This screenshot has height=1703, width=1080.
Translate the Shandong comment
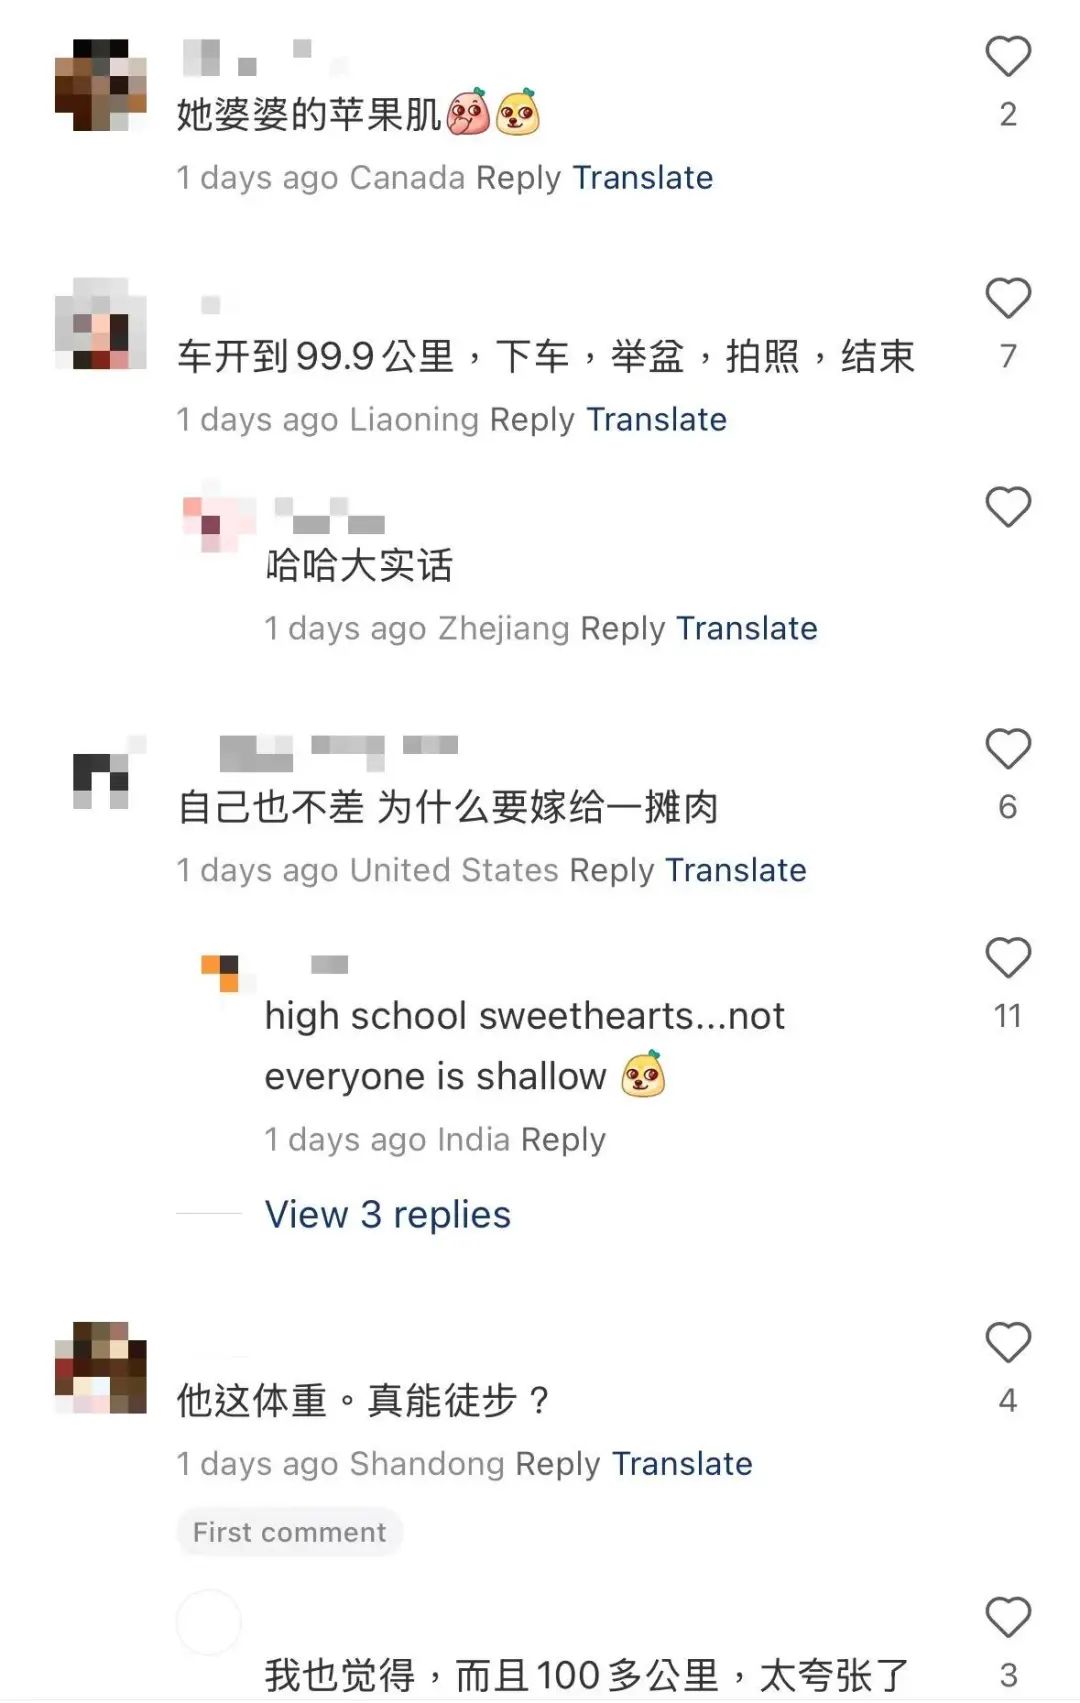click(682, 1464)
